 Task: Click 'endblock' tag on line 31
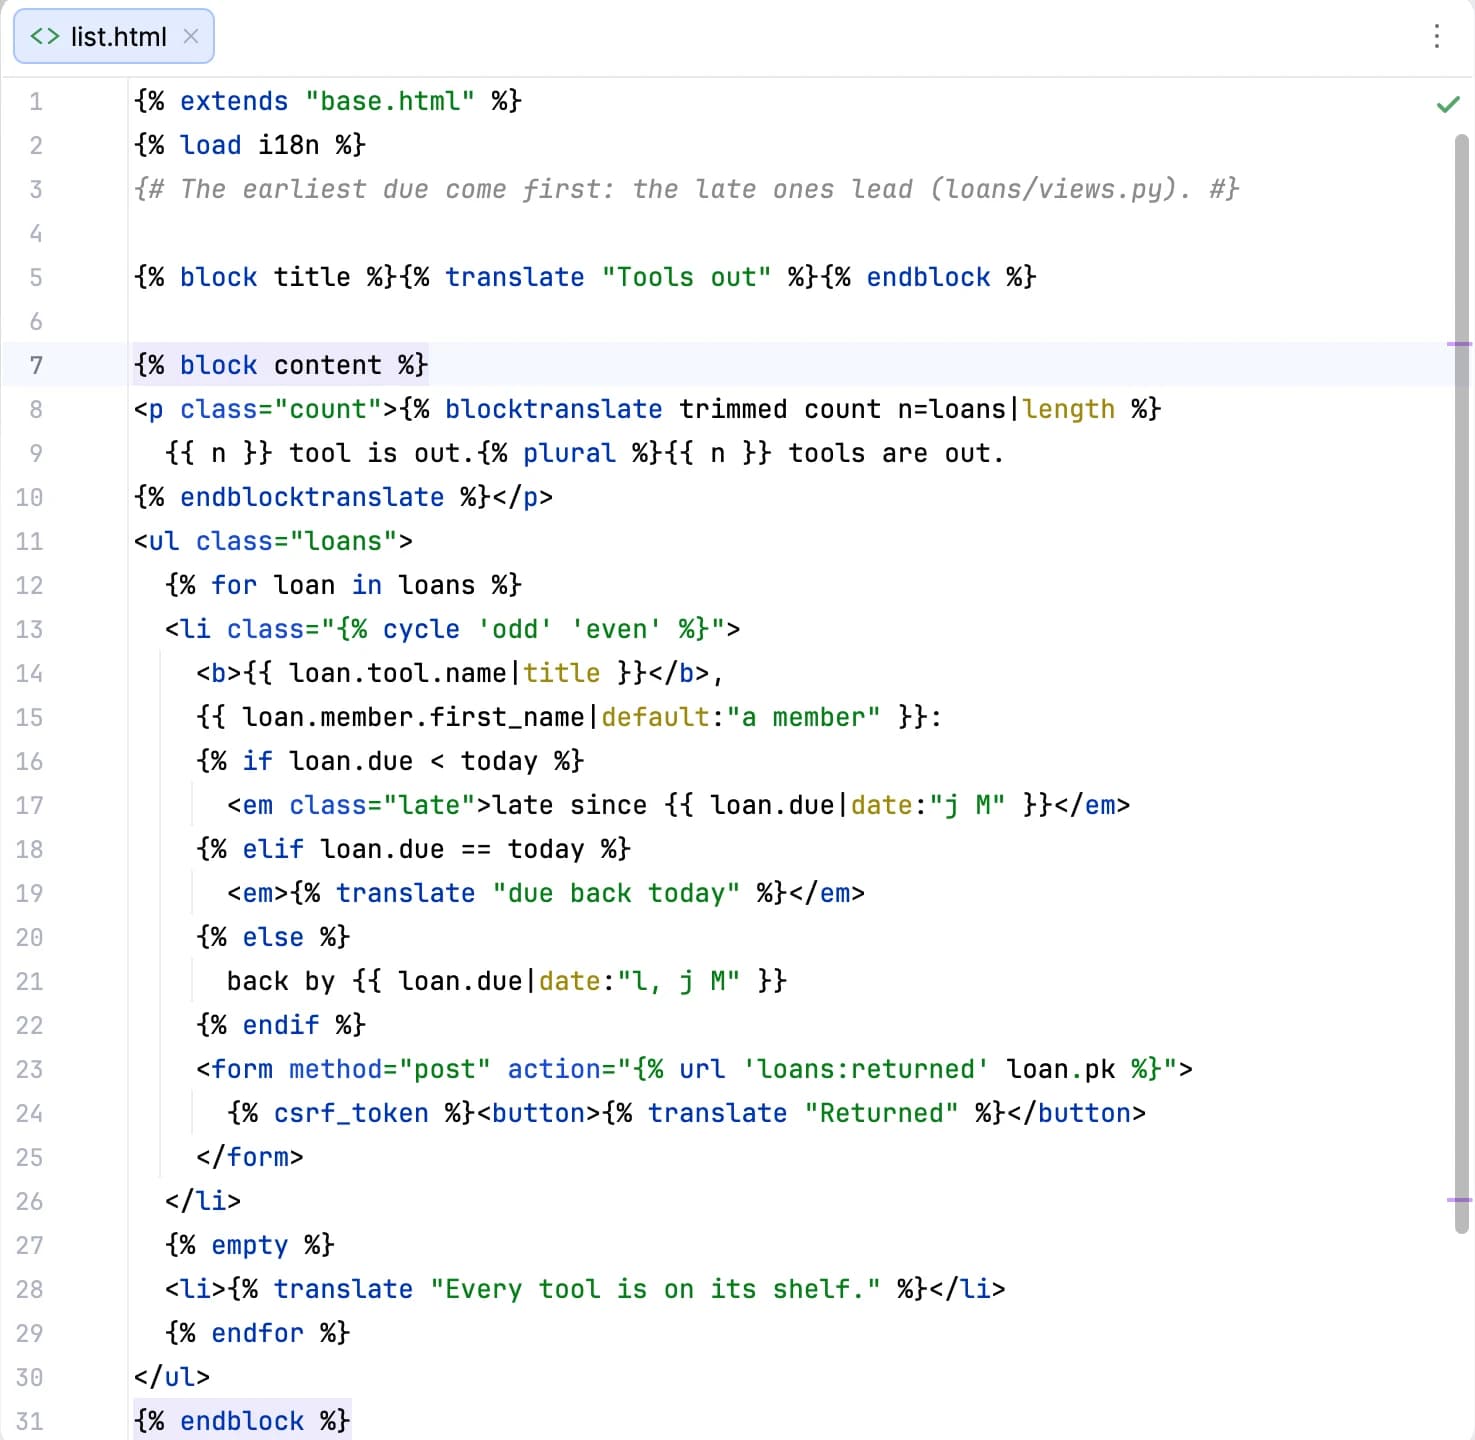(x=242, y=1421)
